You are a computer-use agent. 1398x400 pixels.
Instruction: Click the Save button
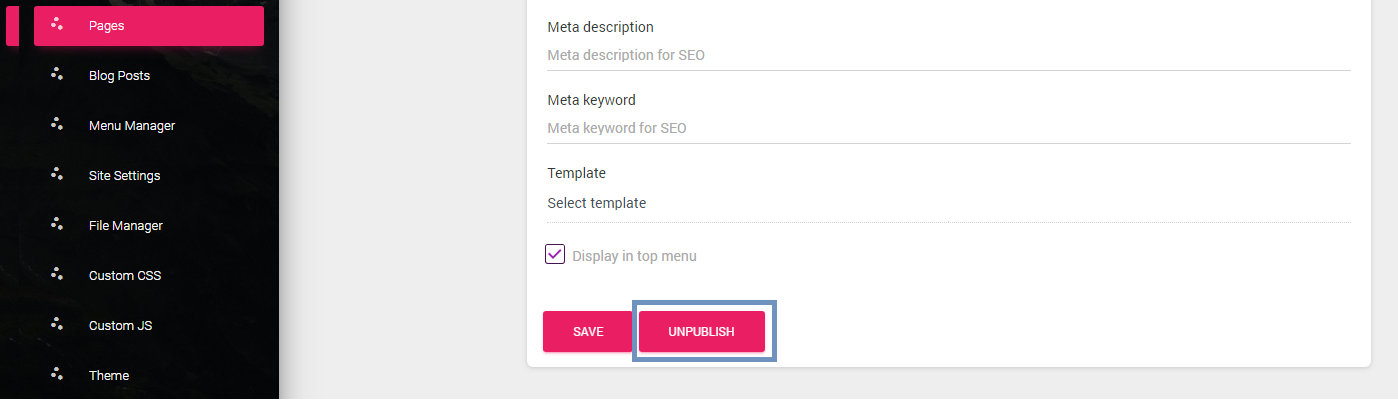[x=588, y=332]
